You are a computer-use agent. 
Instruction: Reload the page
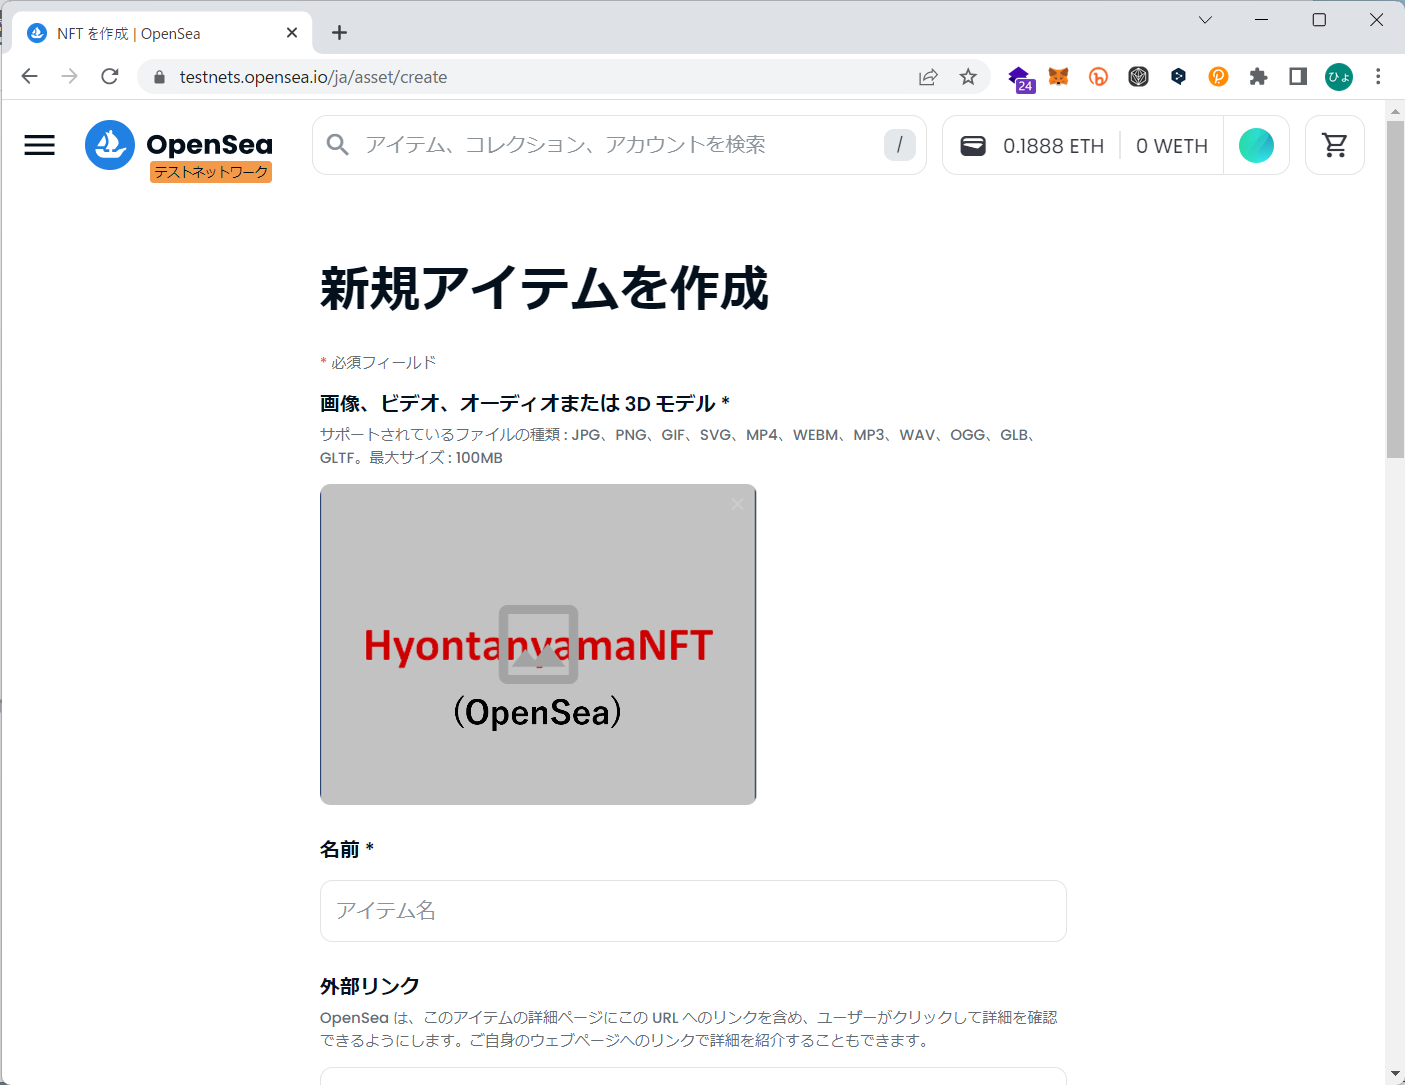click(110, 77)
